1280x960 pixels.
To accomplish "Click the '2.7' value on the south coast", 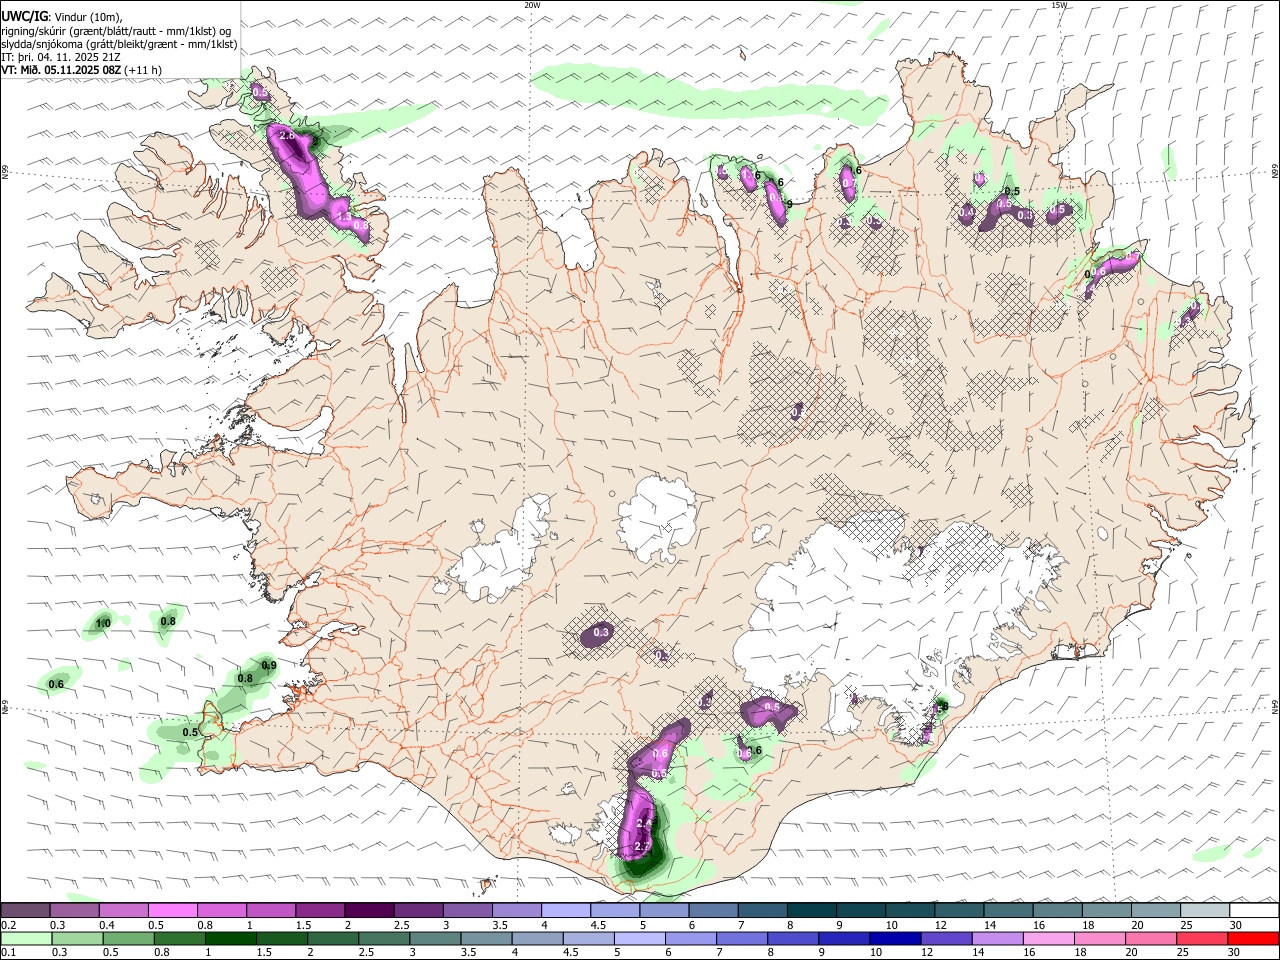I will pyautogui.click(x=643, y=847).
